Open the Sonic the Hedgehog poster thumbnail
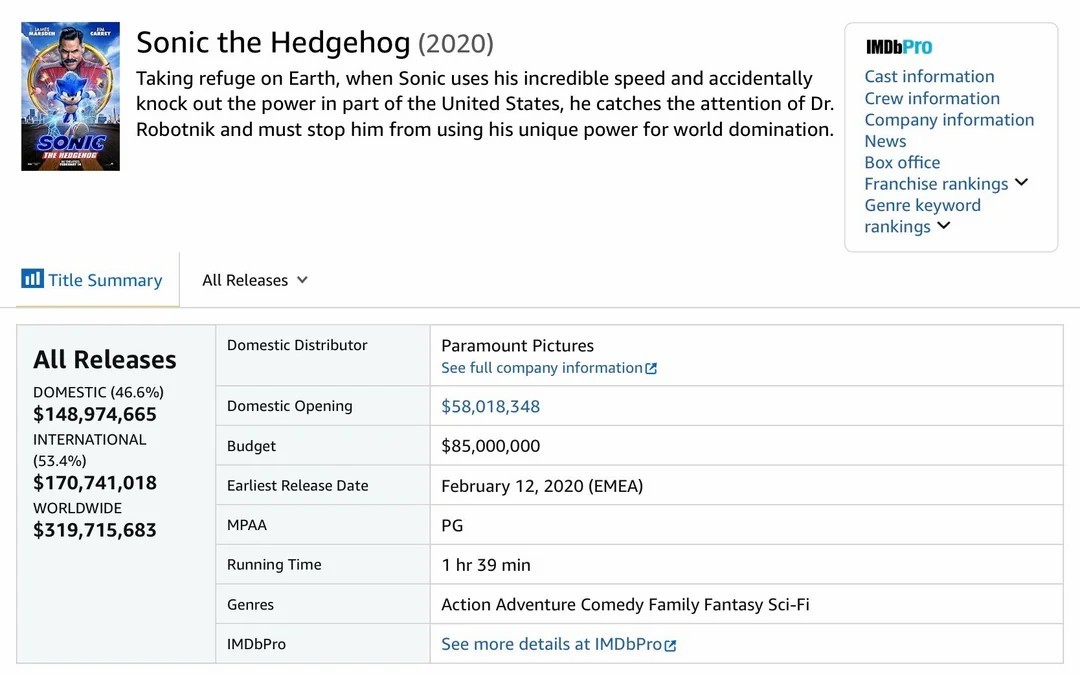 pyautogui.click(x=70, y=96)
